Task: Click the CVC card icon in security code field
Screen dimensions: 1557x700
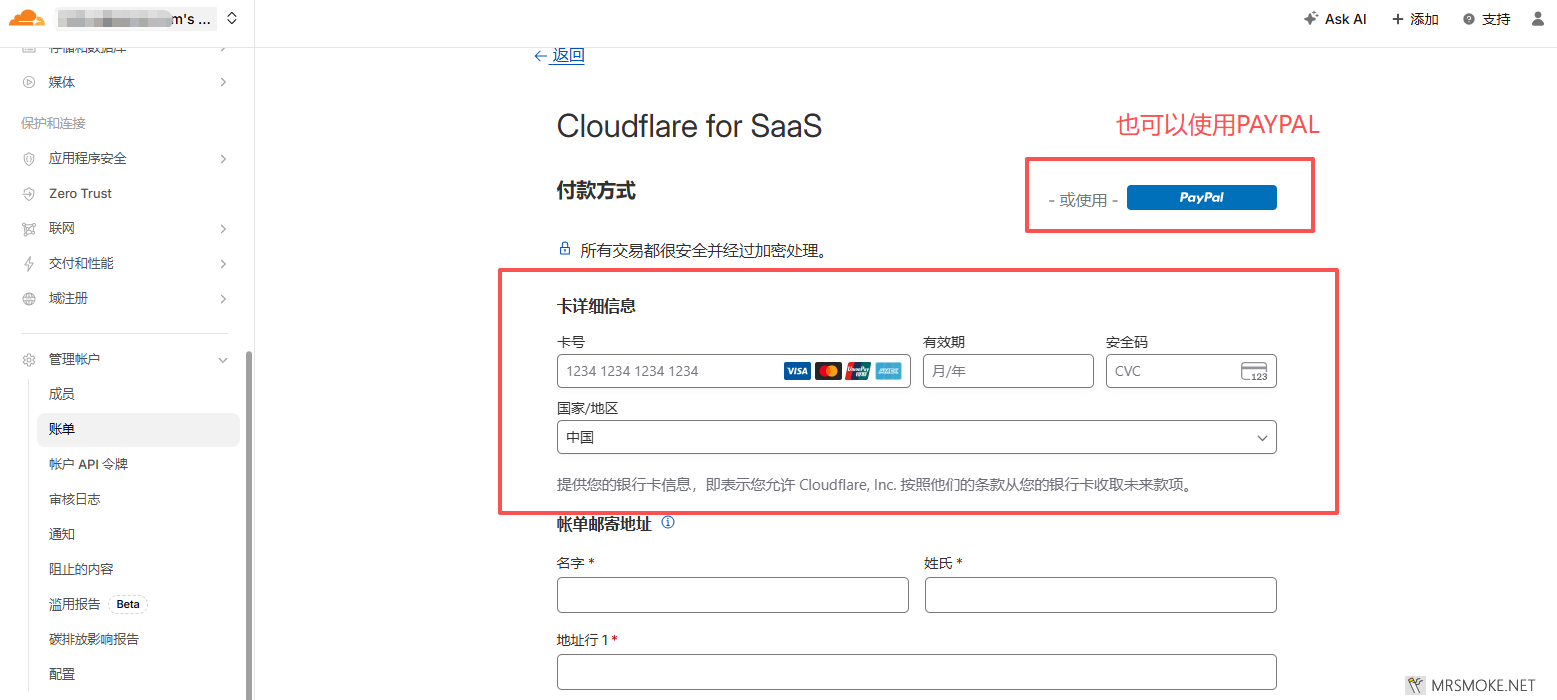Action: click(x=1253, y=371)
